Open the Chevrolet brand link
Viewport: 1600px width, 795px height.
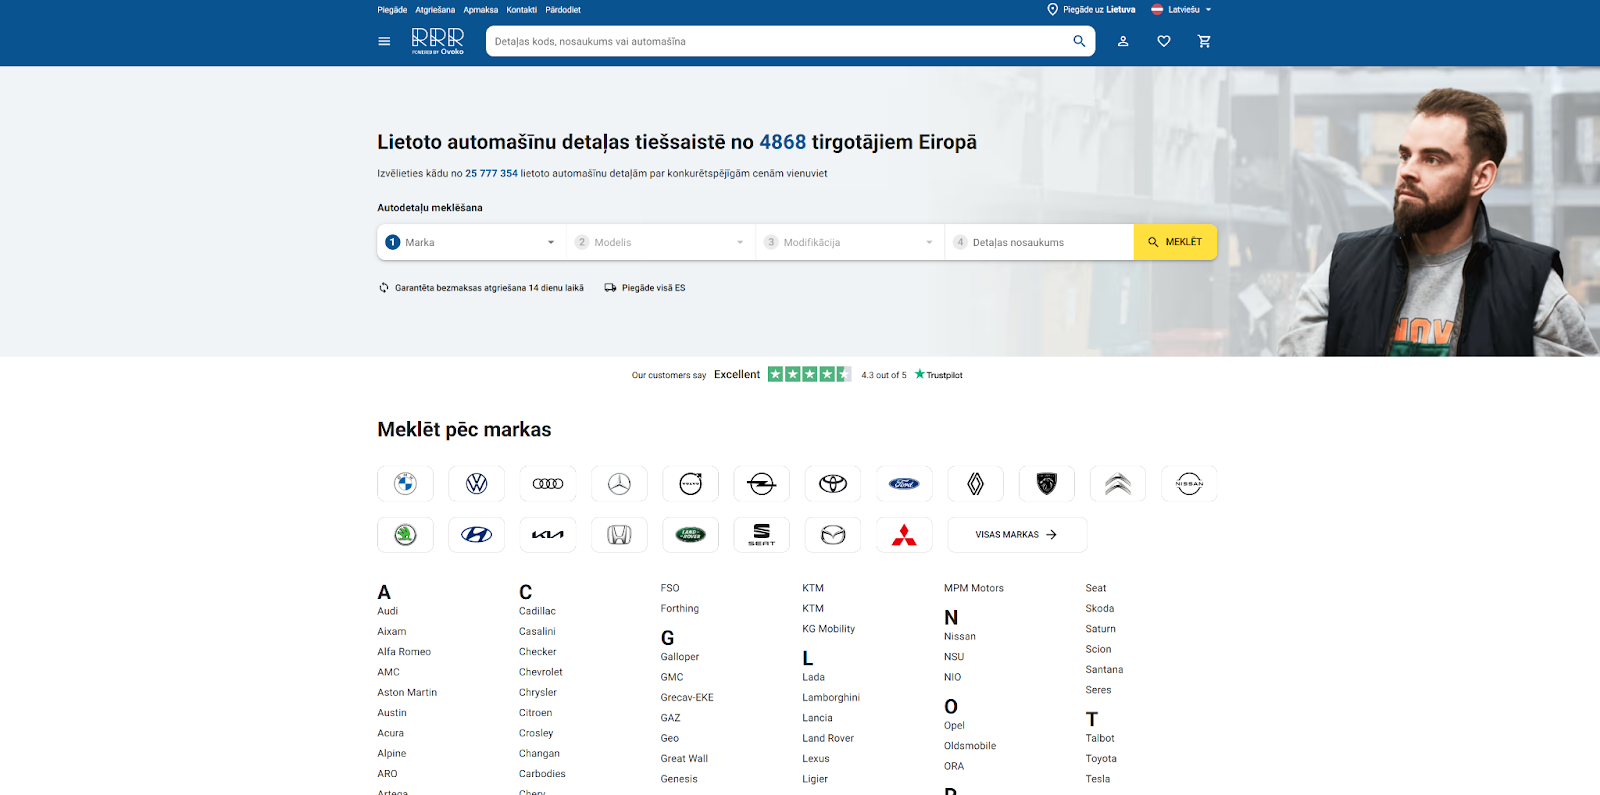point(541,672)
